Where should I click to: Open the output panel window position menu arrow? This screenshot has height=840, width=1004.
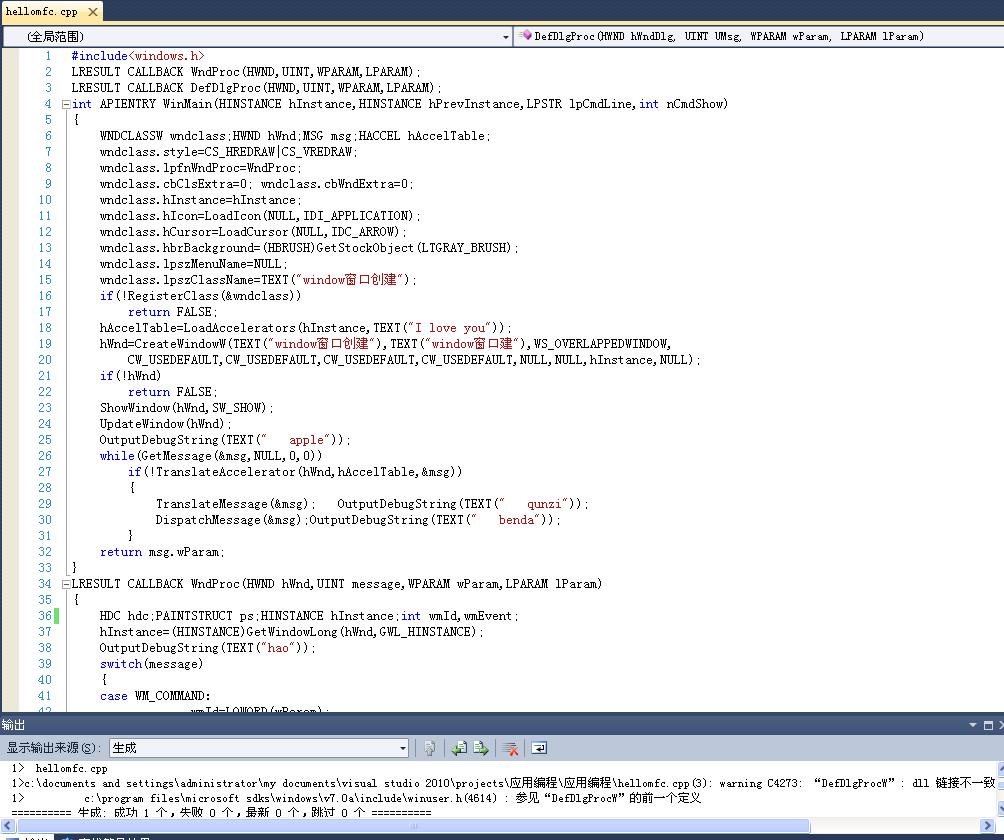[x=973, y=725]
